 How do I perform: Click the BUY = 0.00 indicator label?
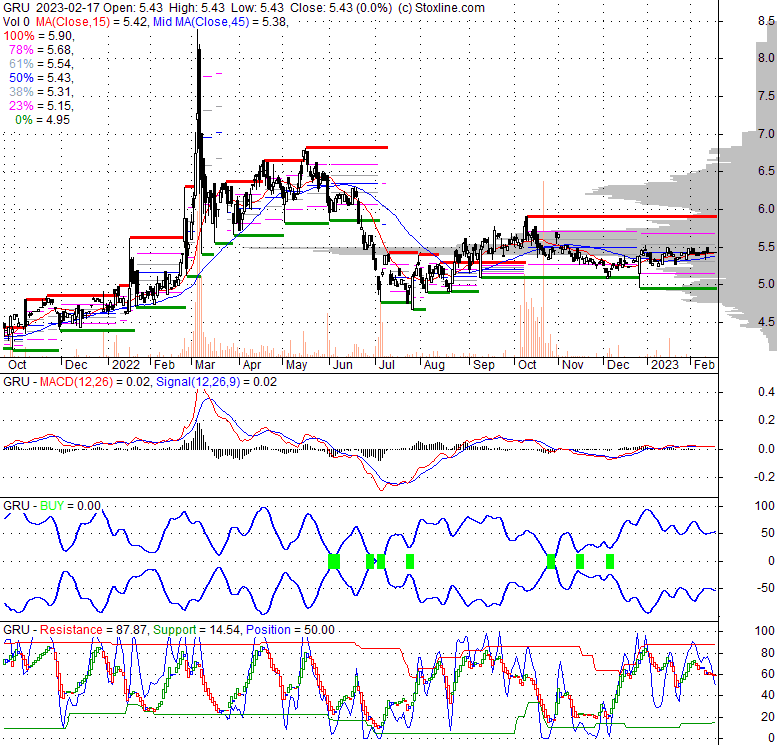pyautogui.click(x=70, y=505)
